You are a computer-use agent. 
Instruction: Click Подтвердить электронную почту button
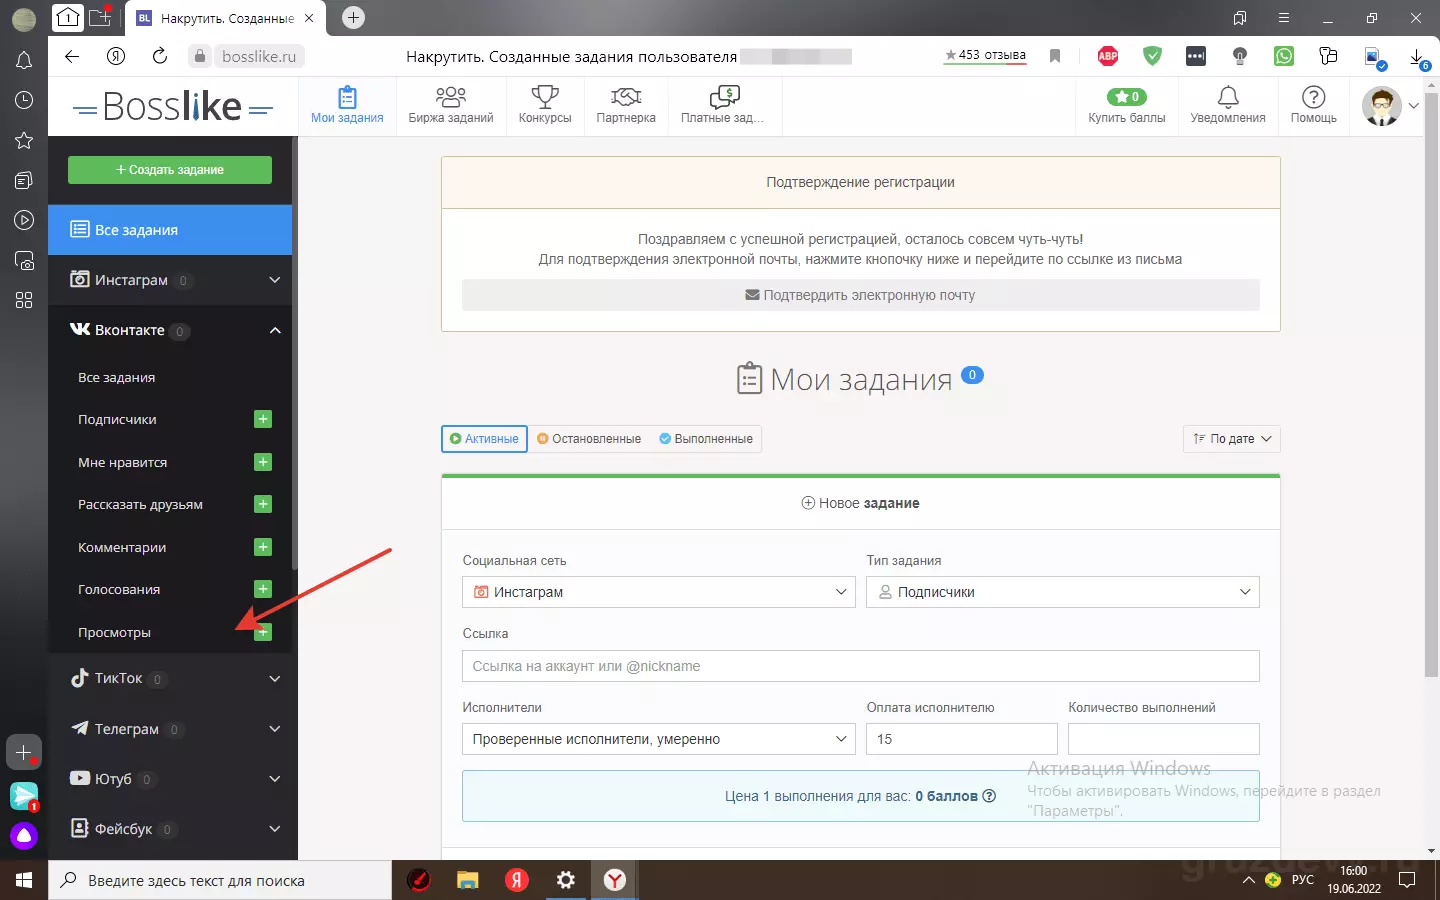coord(860,295)
